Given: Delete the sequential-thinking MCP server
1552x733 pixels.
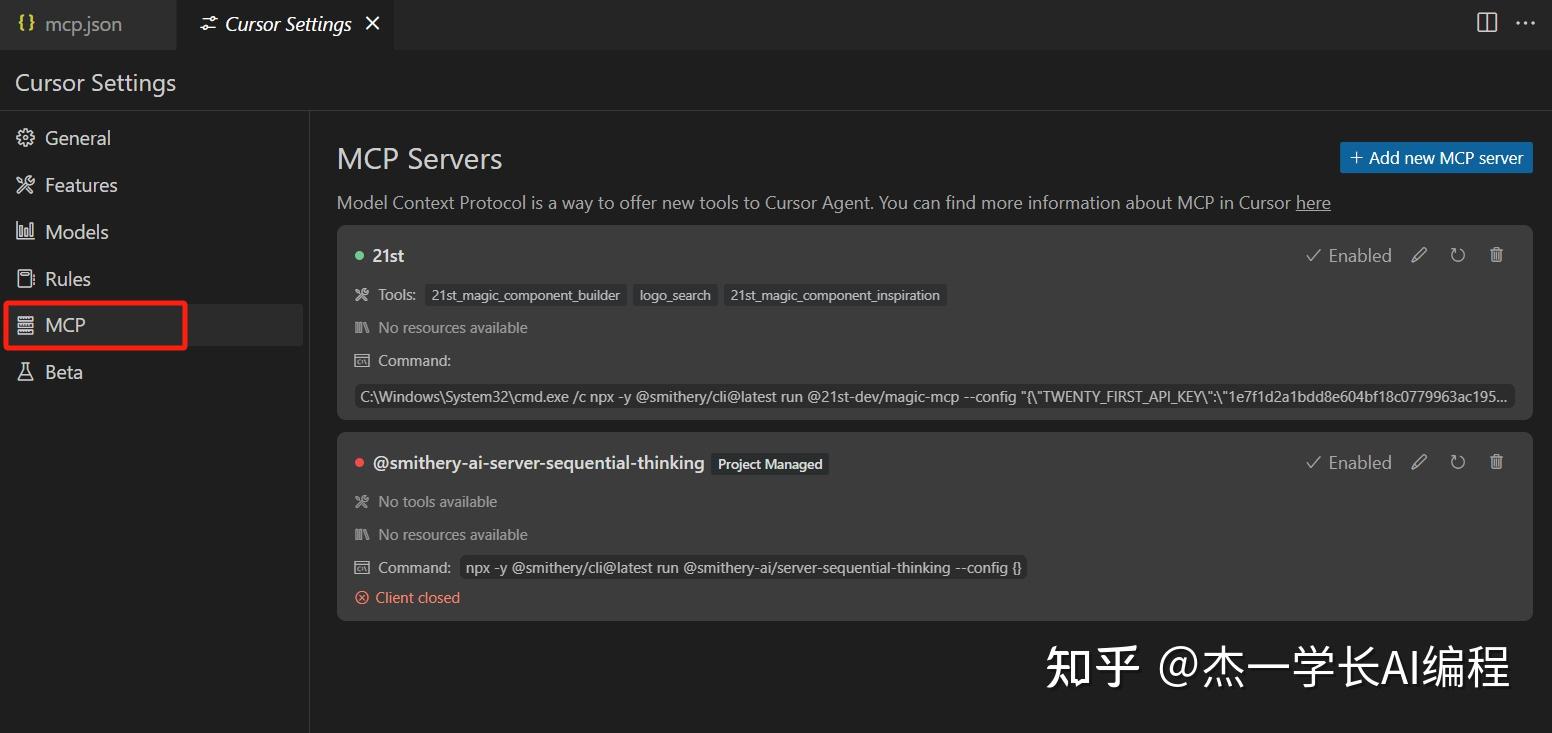Looking at the screenshot, I should (x=1496, y=462).
